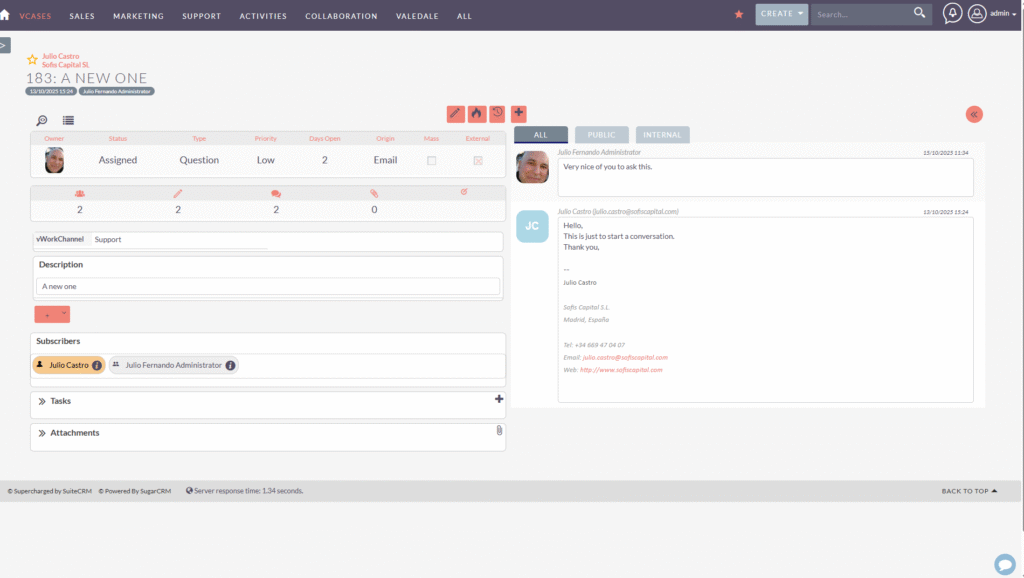Screen dimensions: 1024x578
Task: Toggle the External checkbox
Action: 476,160
